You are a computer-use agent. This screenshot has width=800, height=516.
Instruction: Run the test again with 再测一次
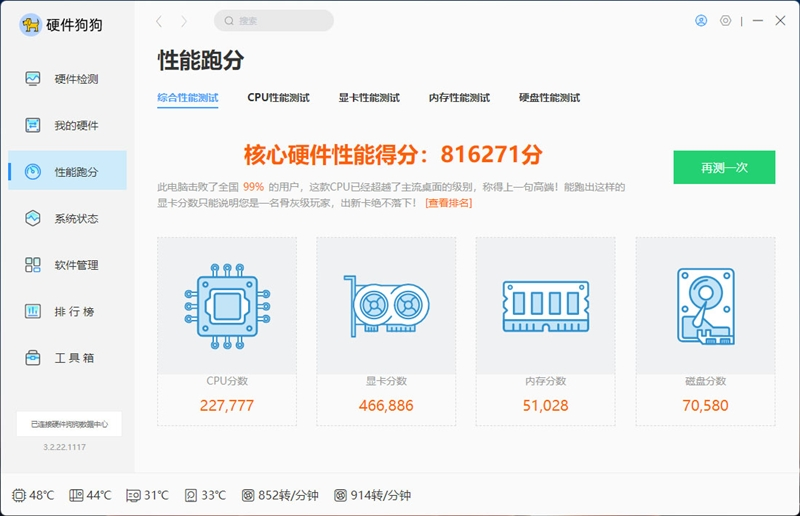[724, 167]
